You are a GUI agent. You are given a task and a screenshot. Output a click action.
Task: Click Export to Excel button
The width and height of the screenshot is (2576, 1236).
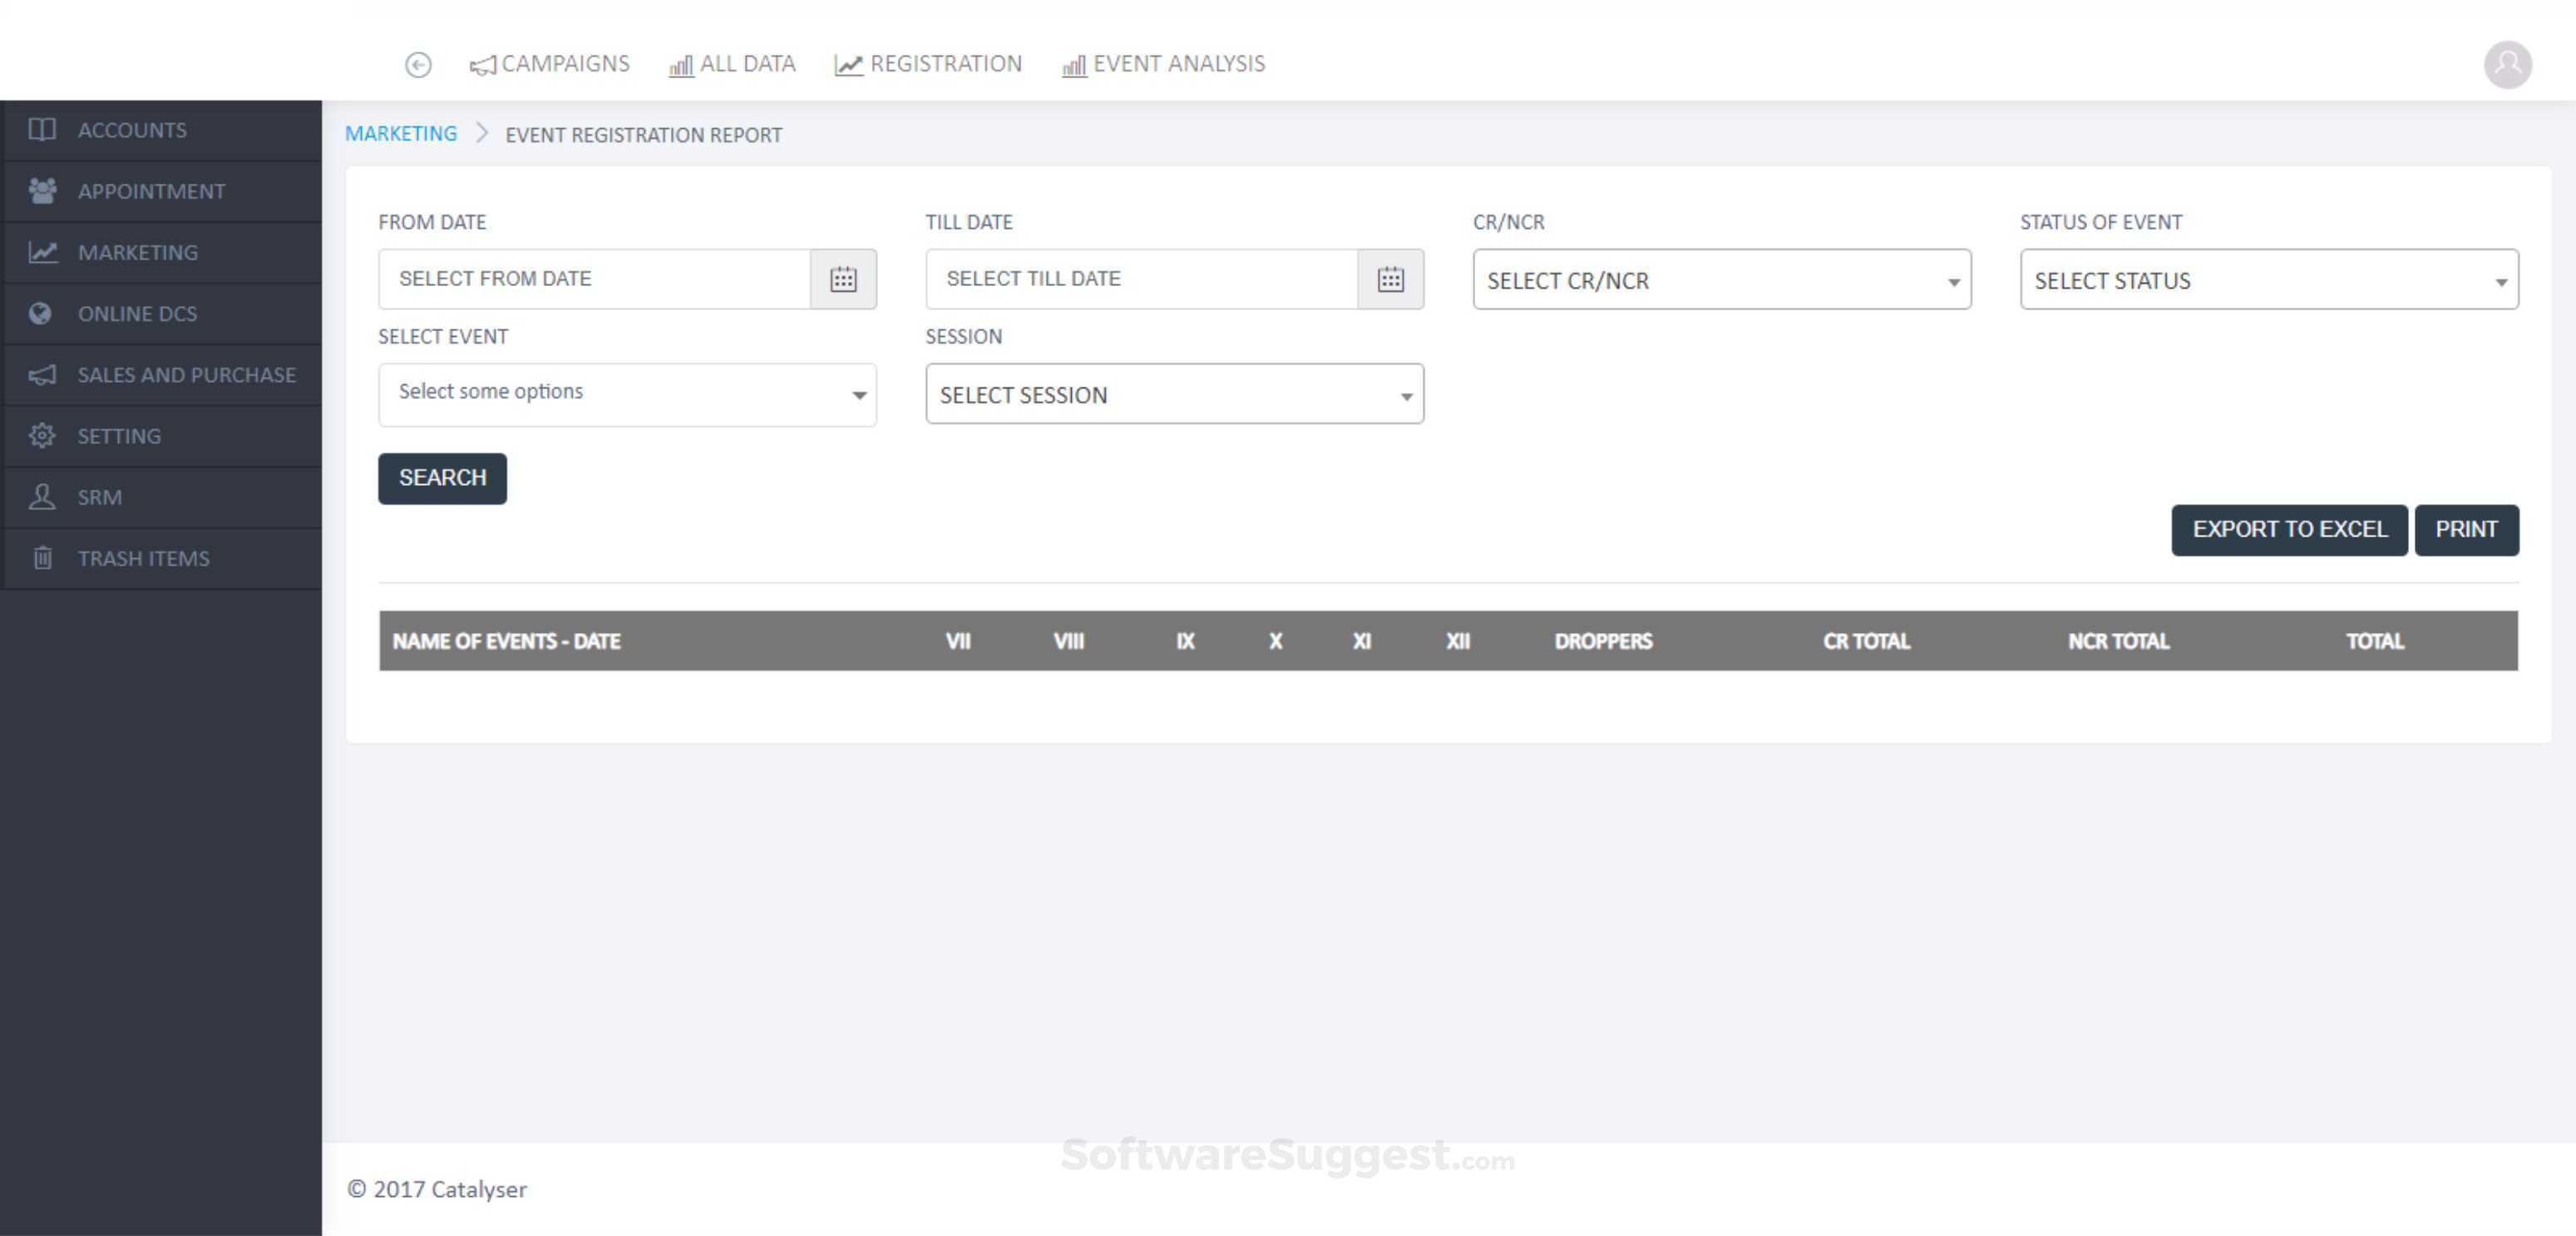[2288, 530]
